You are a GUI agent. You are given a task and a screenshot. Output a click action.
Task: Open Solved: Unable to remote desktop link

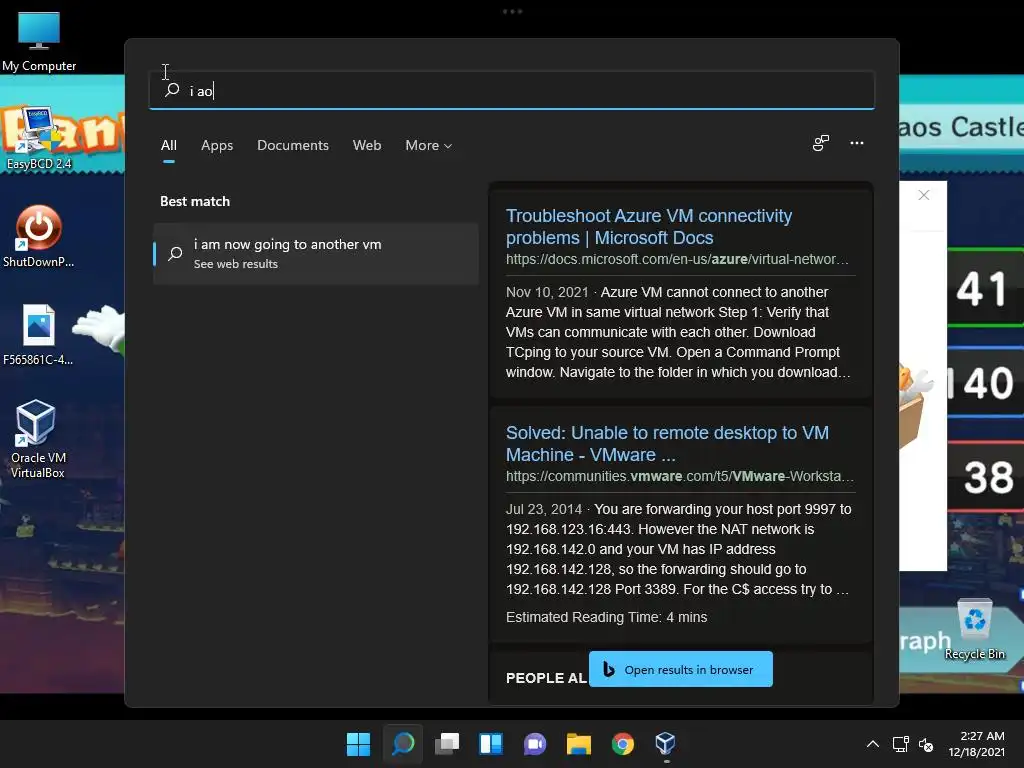(667, 443)
